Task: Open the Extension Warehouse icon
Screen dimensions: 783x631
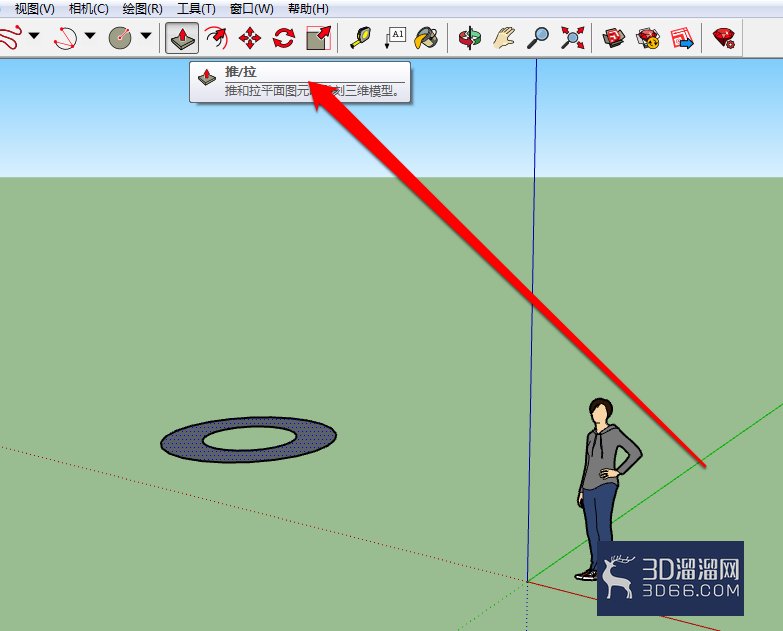Action: point(648,38)
